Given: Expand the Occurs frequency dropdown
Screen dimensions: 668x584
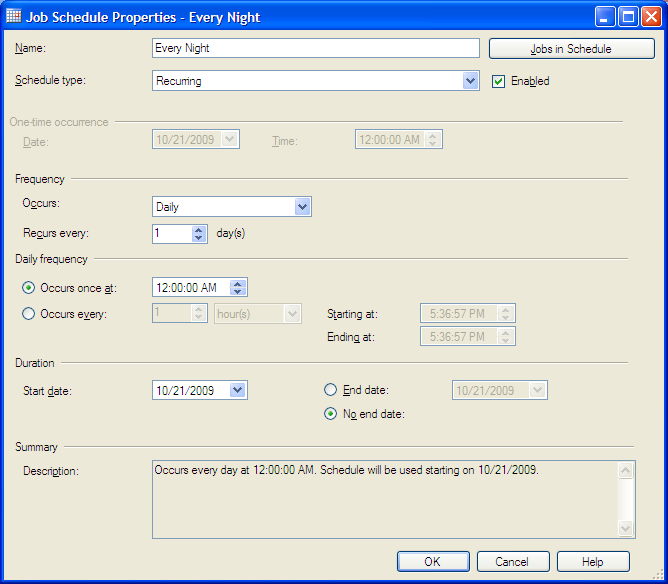Looking at the screenshot, I should pyautogui.click(x=303, y=207).
